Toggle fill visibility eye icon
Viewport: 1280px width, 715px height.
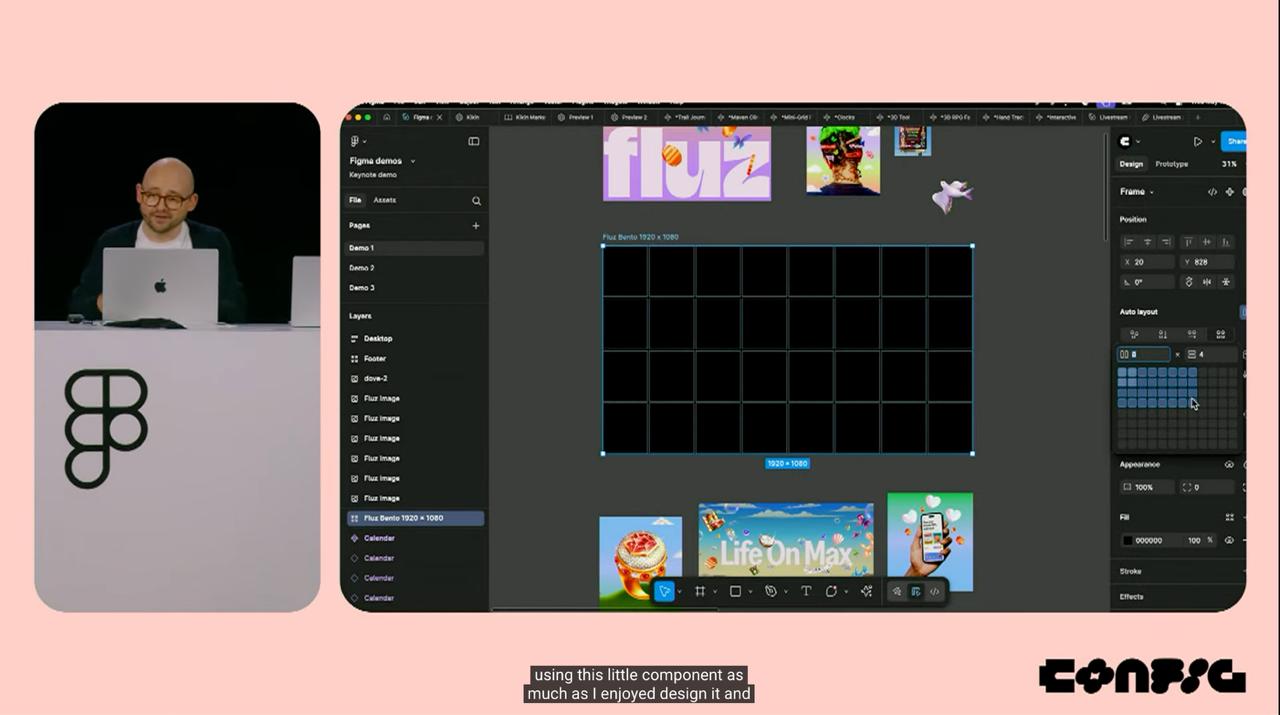(1229, 540)
